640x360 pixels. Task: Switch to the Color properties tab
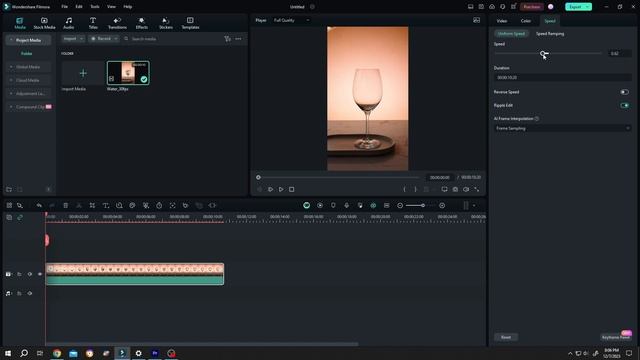coord(526,21)
